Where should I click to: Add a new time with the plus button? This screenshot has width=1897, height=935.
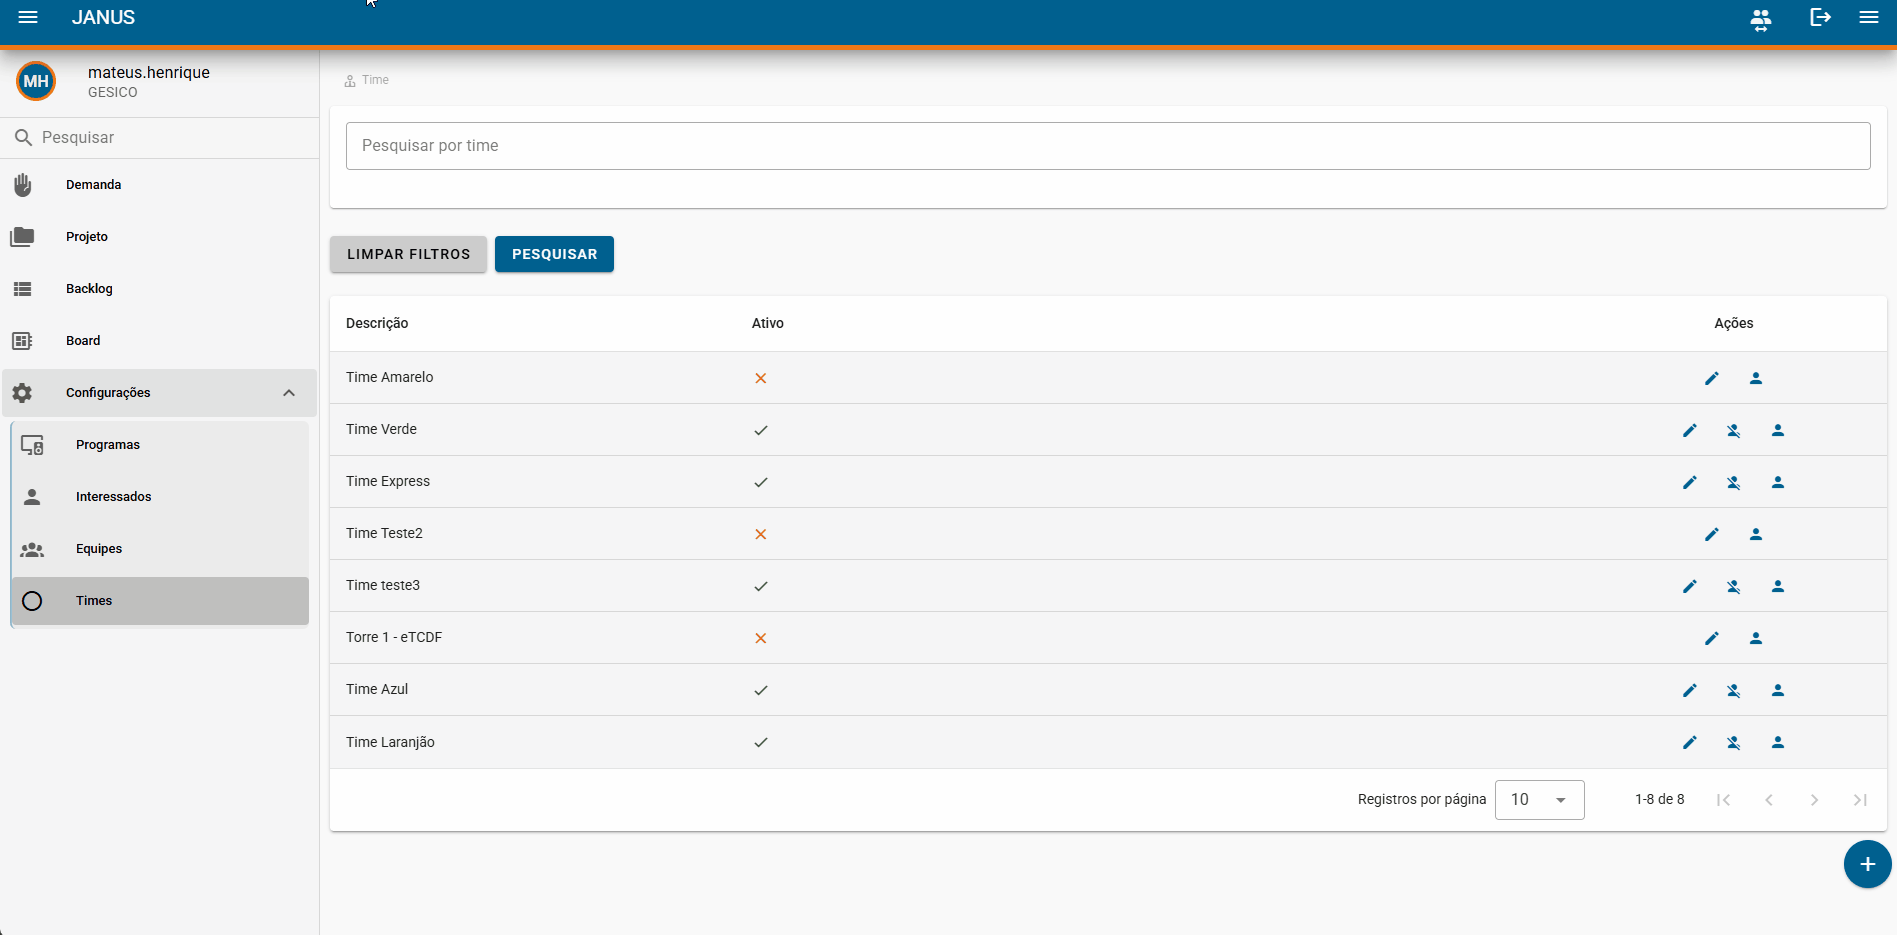point(1867,864)
